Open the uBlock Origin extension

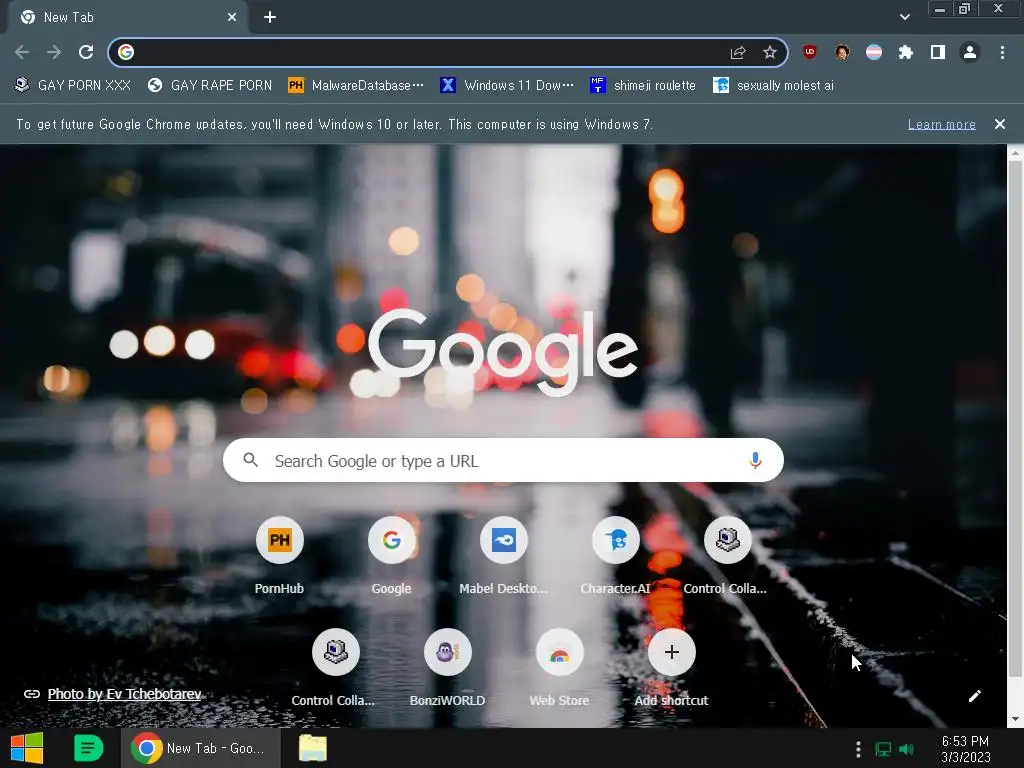tap(810, 52)
